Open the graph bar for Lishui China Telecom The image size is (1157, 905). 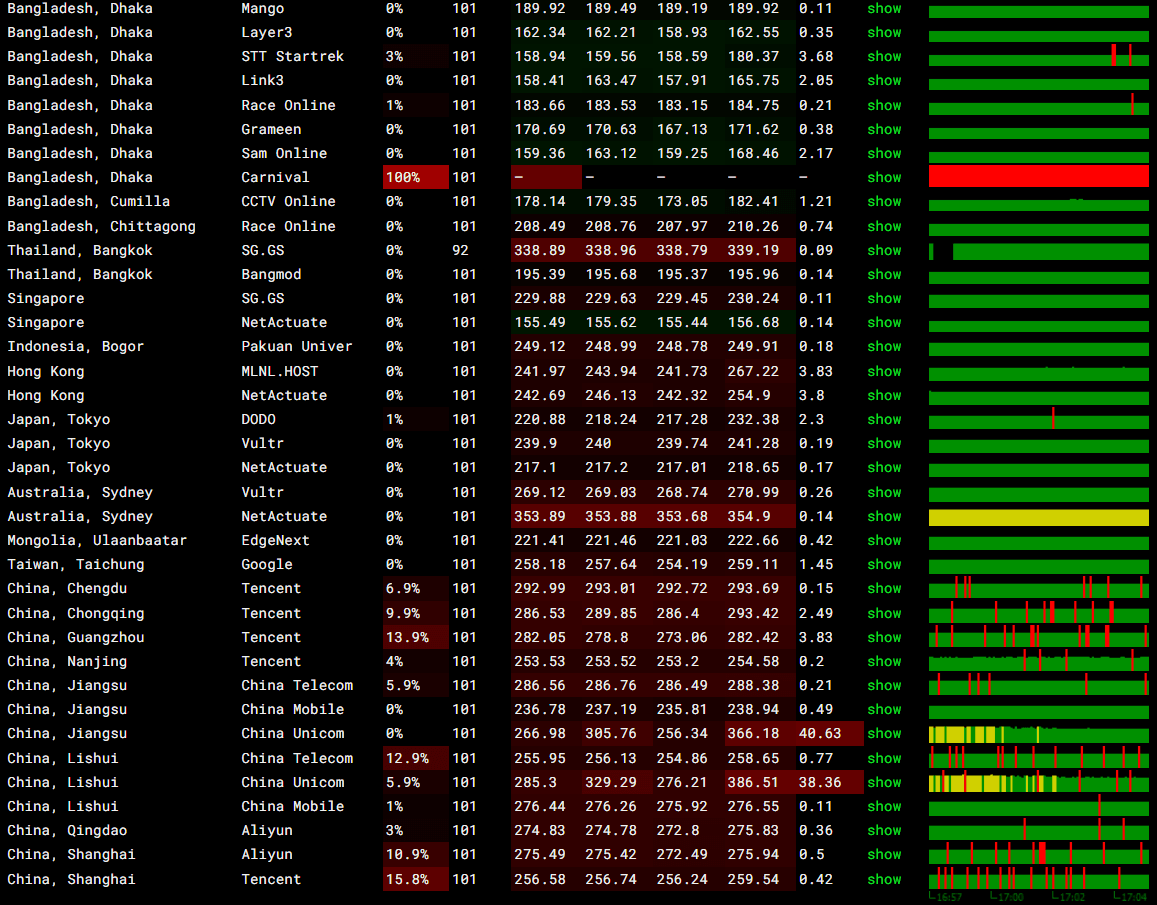pyautogui.click(x=1038, y=757)
